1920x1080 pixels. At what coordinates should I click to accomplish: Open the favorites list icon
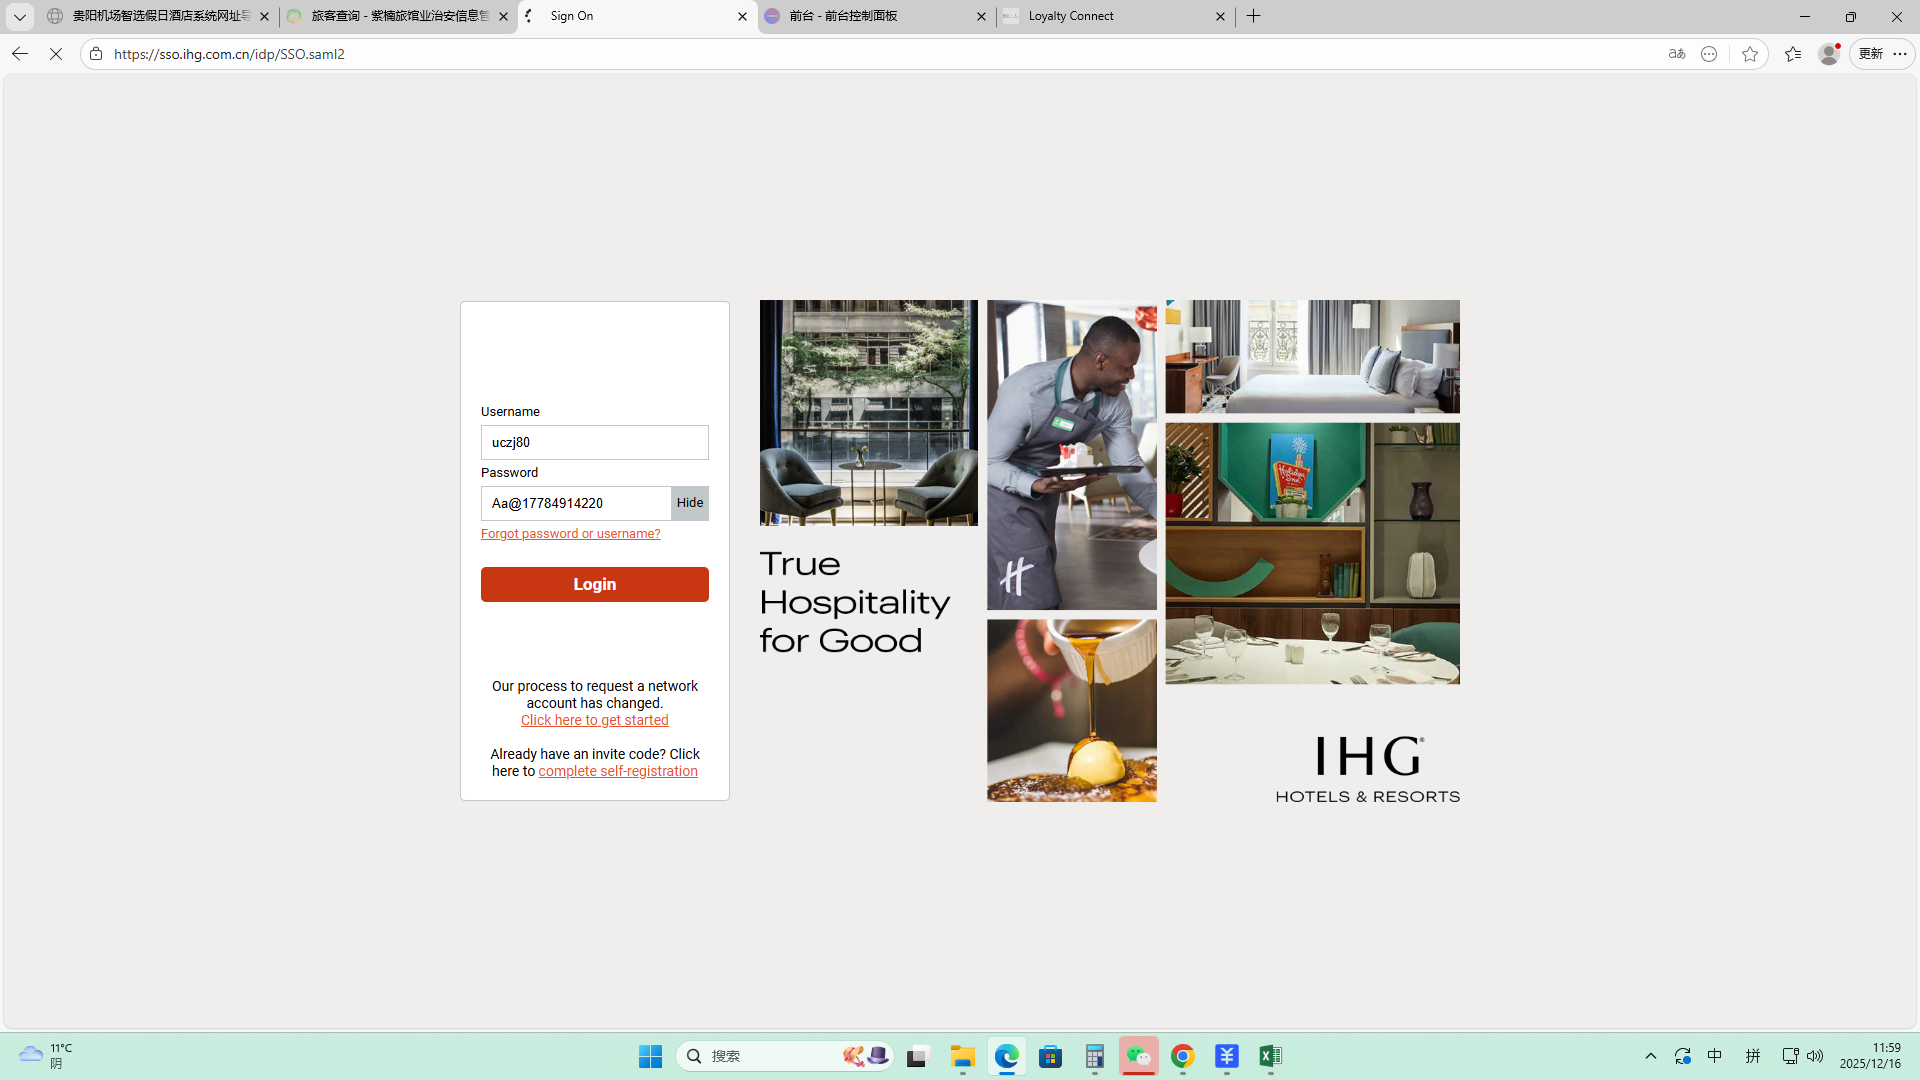[1792, 54]
